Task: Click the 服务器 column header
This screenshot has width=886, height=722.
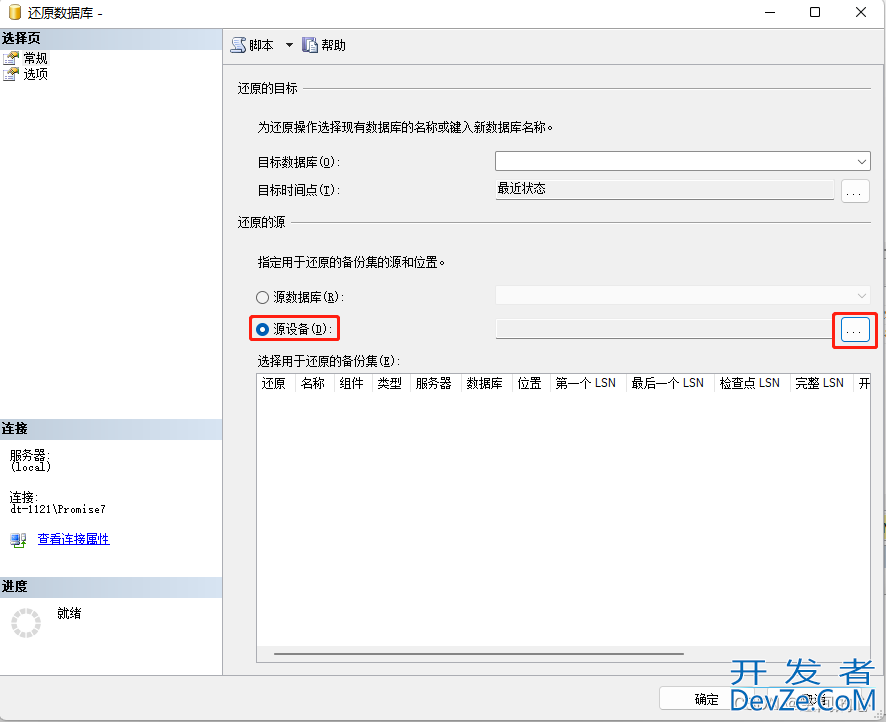Action: 436,384
